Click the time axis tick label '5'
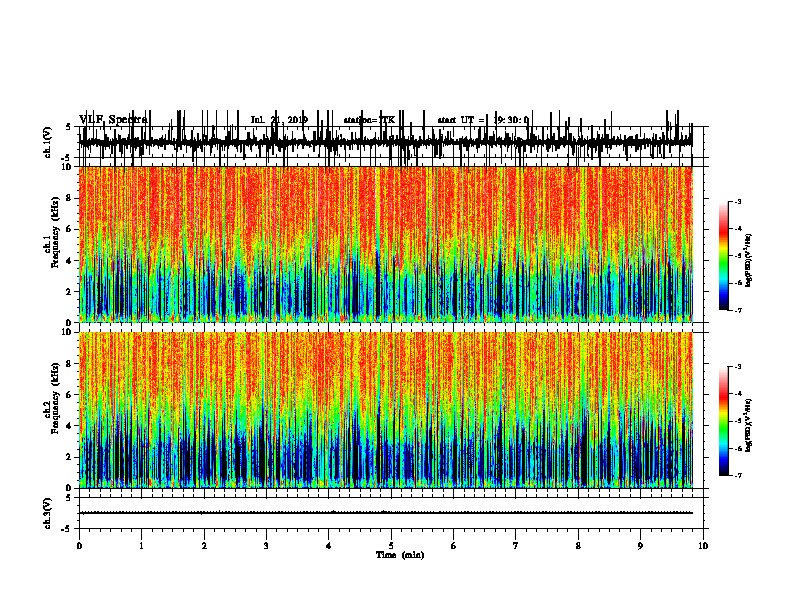Image resolution: width=792 pixels, height=612 pixels. click(391, 546)
